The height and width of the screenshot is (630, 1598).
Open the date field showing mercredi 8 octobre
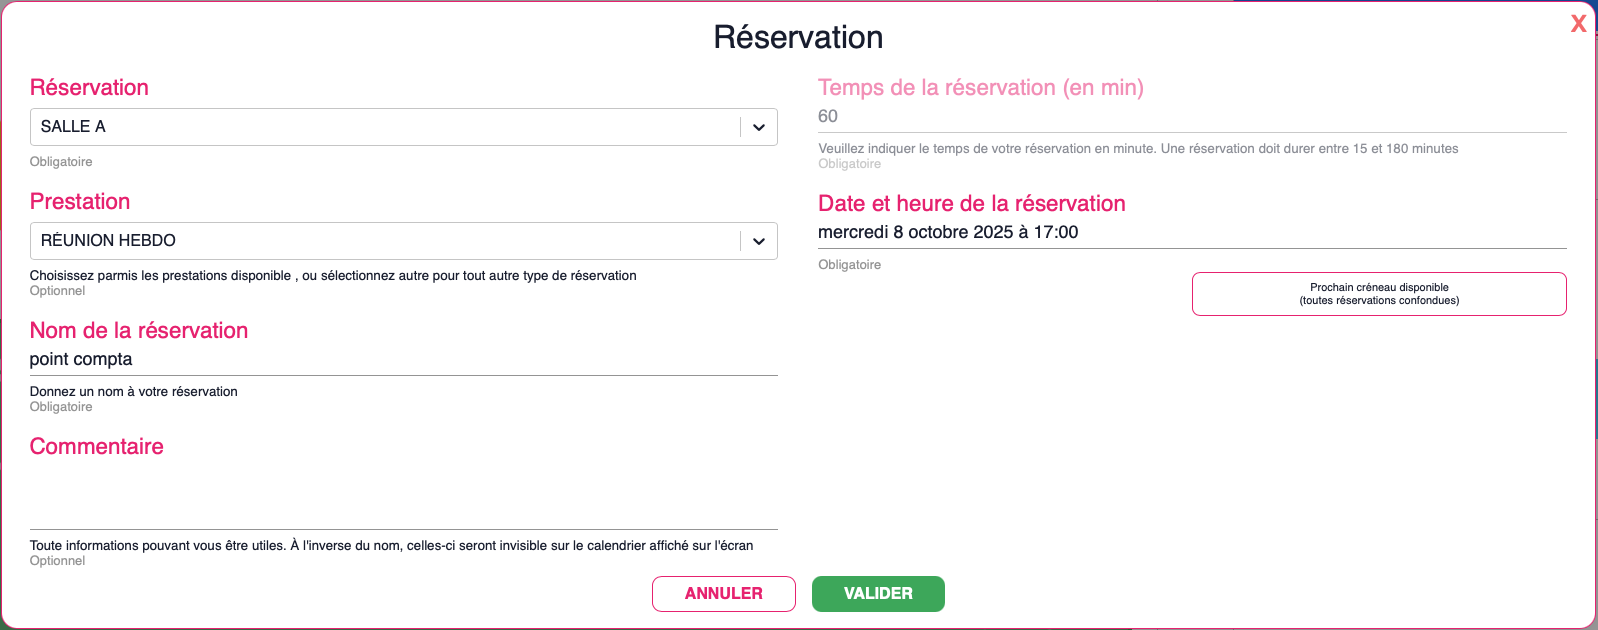(1191, 232)
